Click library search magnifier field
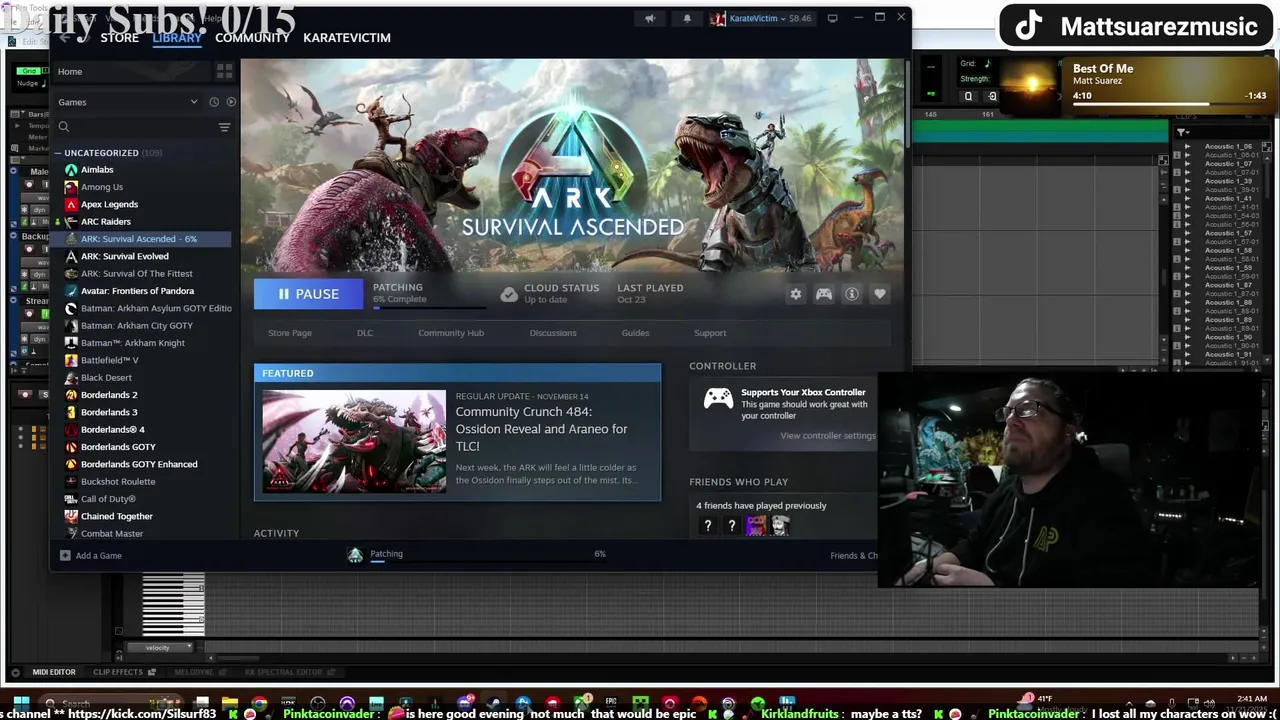The height and width of the screenshot is (720, 1280). (64, 127)
